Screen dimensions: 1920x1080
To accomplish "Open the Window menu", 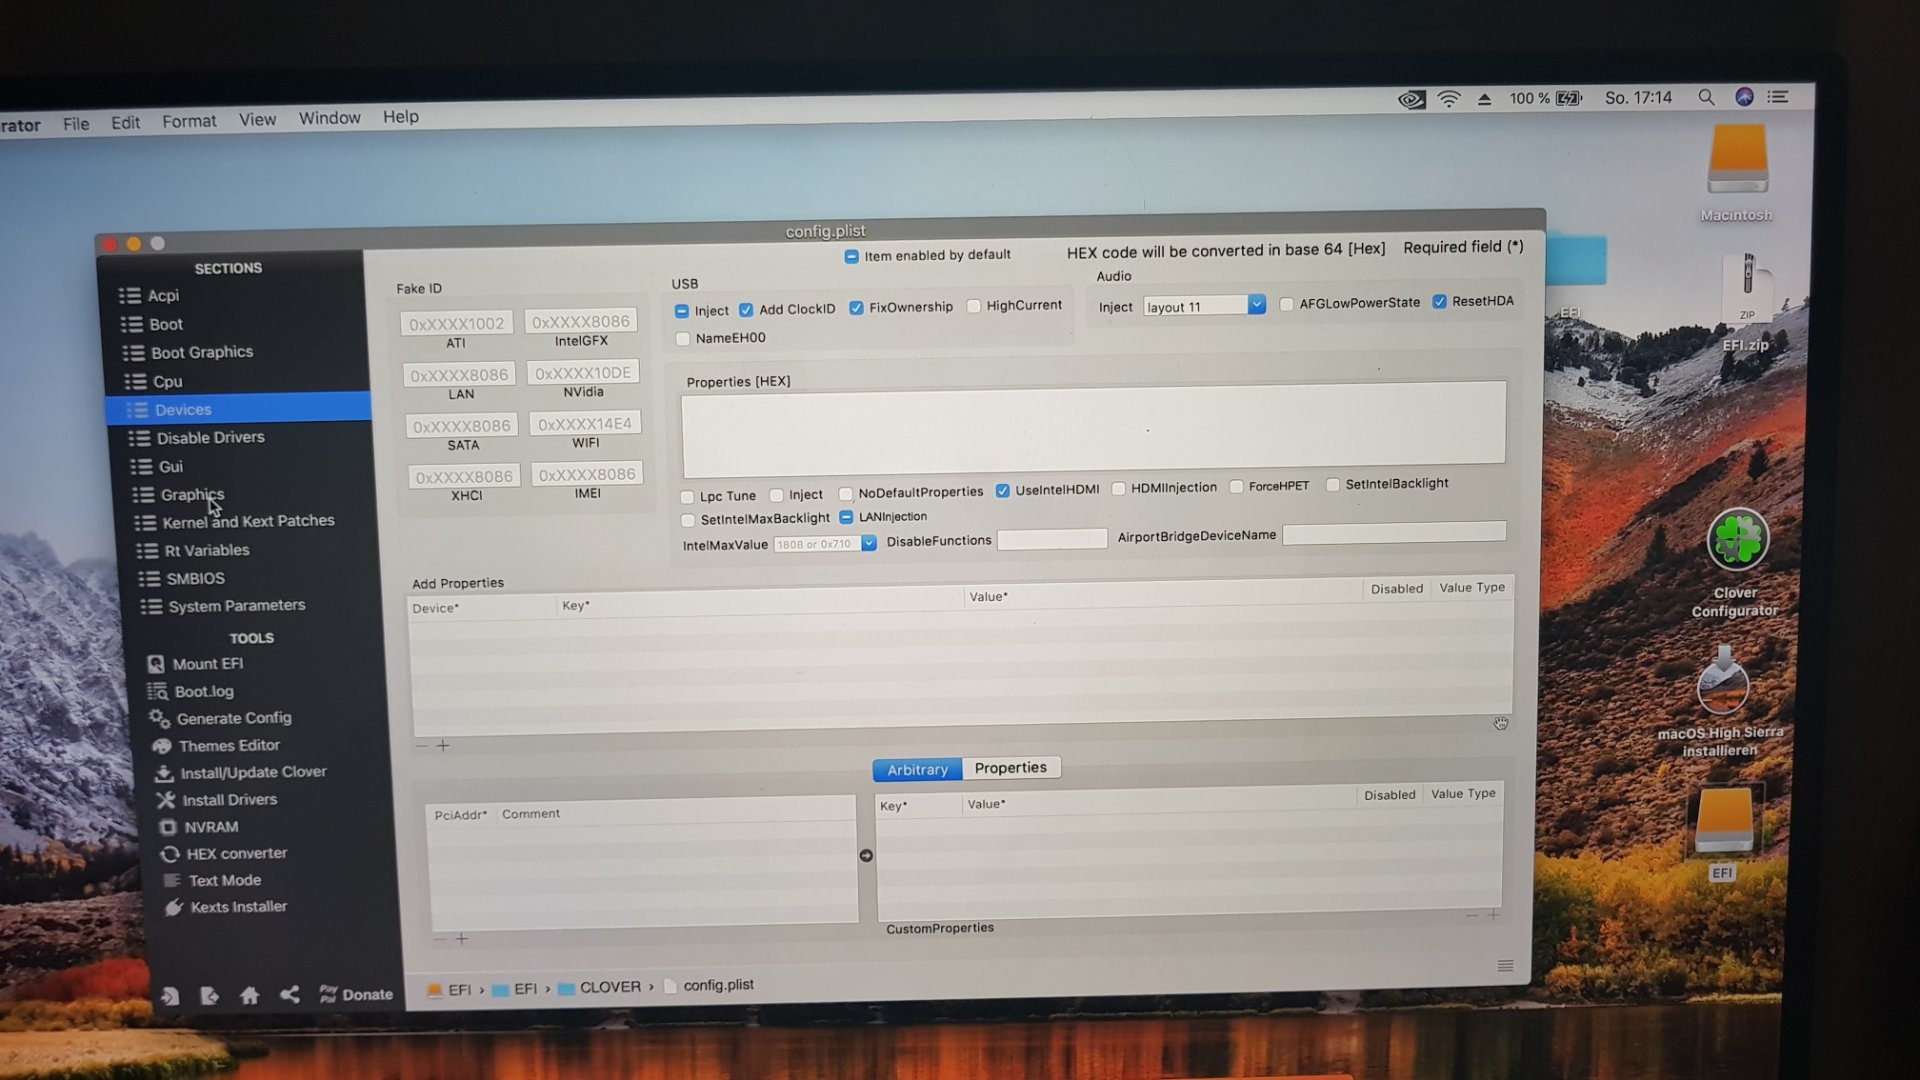I will click(x=329, y=118).
